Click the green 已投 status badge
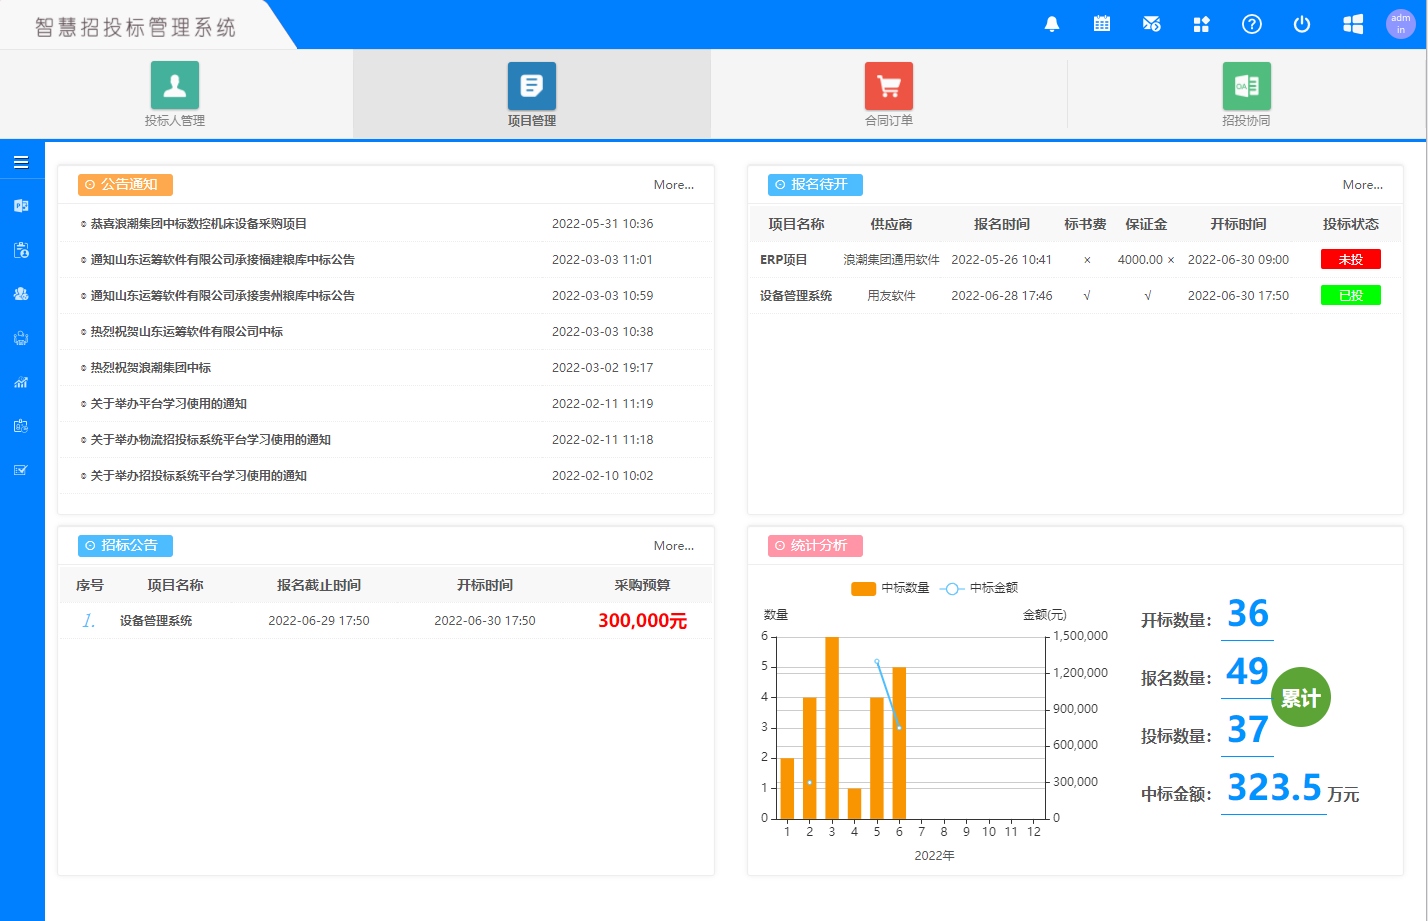The height and width of the screenshot is (921, 1428). [x=1351, y=296]
